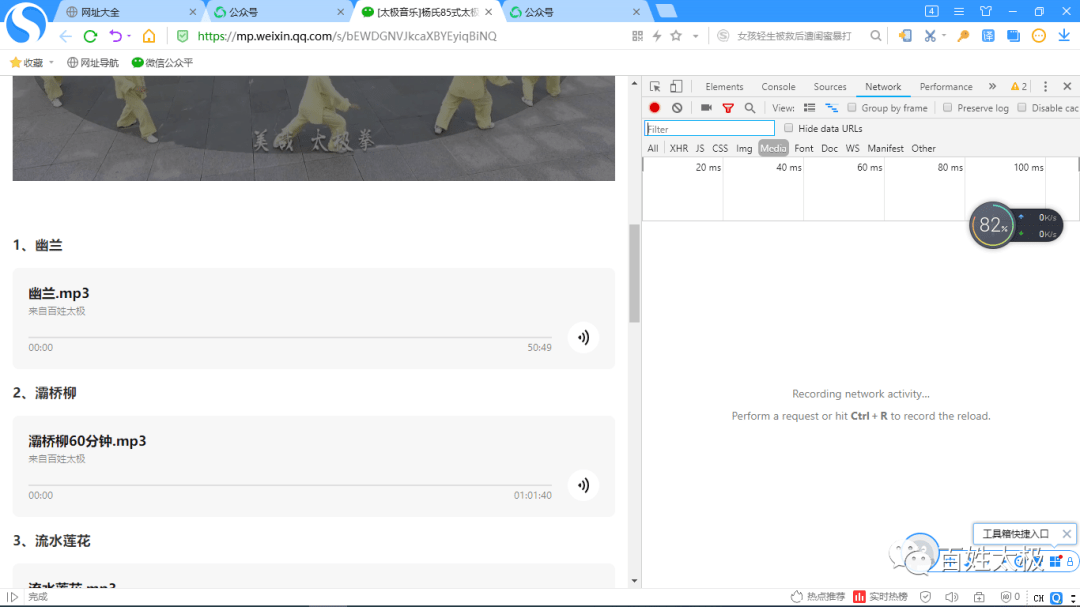Enable the Preserve log checkbox
This screenshot has height=607, width=1080.
pos(948,108)
